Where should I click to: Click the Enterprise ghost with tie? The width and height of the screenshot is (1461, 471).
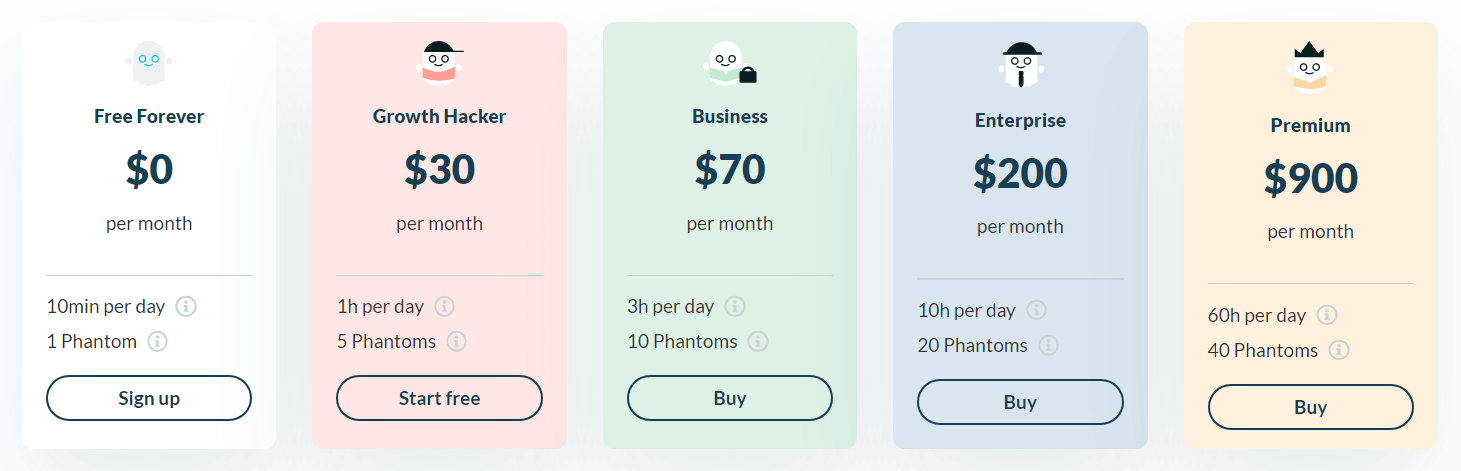pos(1020,65)
